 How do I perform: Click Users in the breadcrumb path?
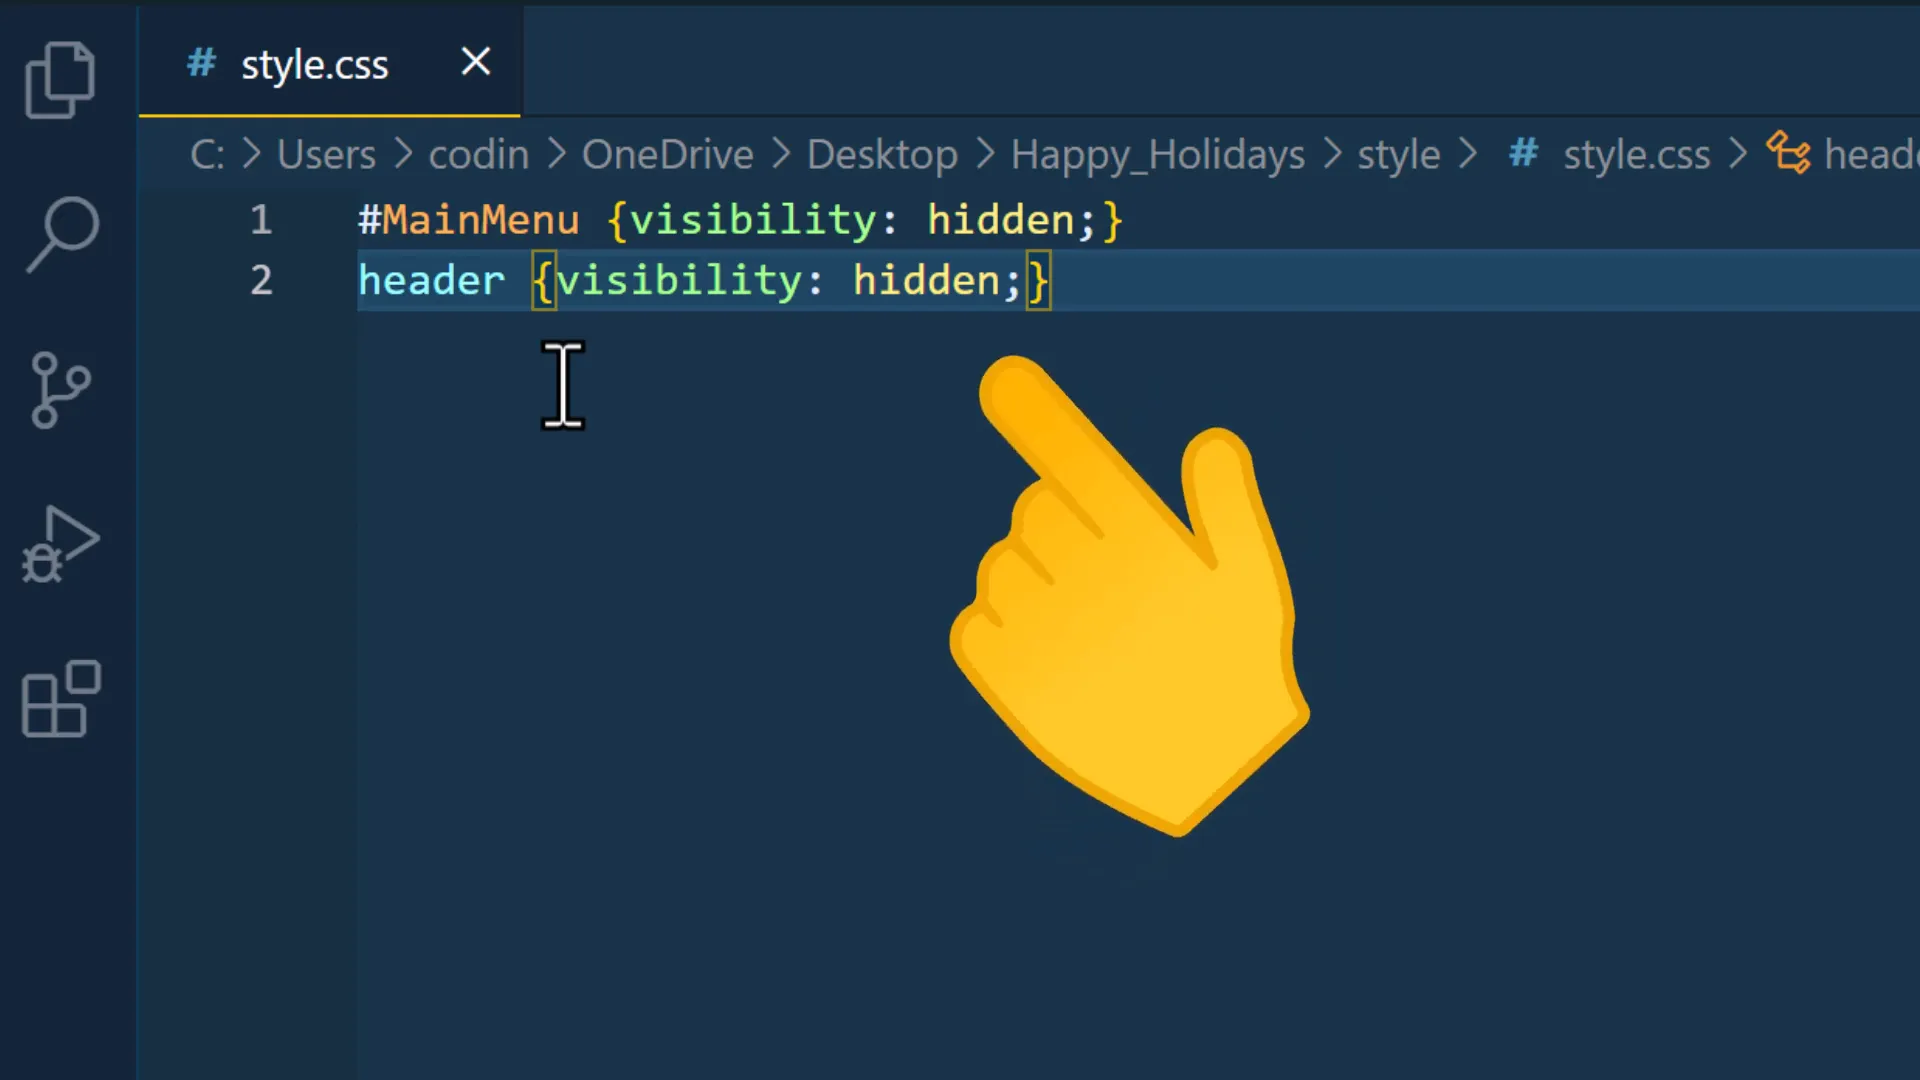click(x=326, y=154)
